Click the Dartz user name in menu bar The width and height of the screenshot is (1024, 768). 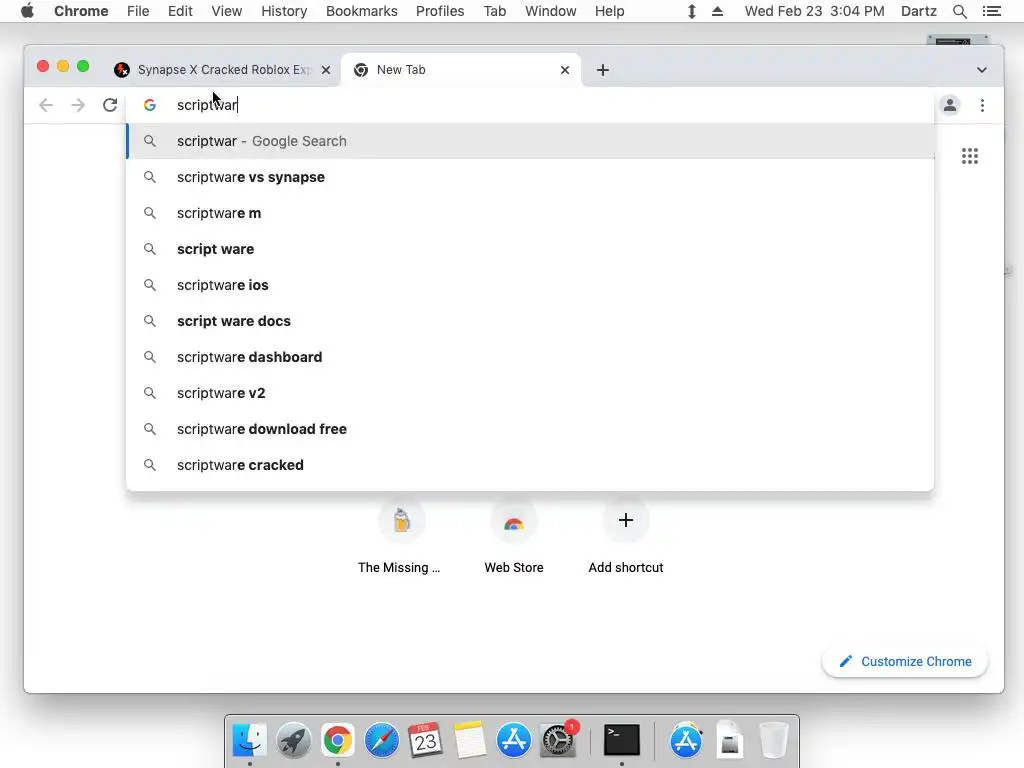coord(918,11)
